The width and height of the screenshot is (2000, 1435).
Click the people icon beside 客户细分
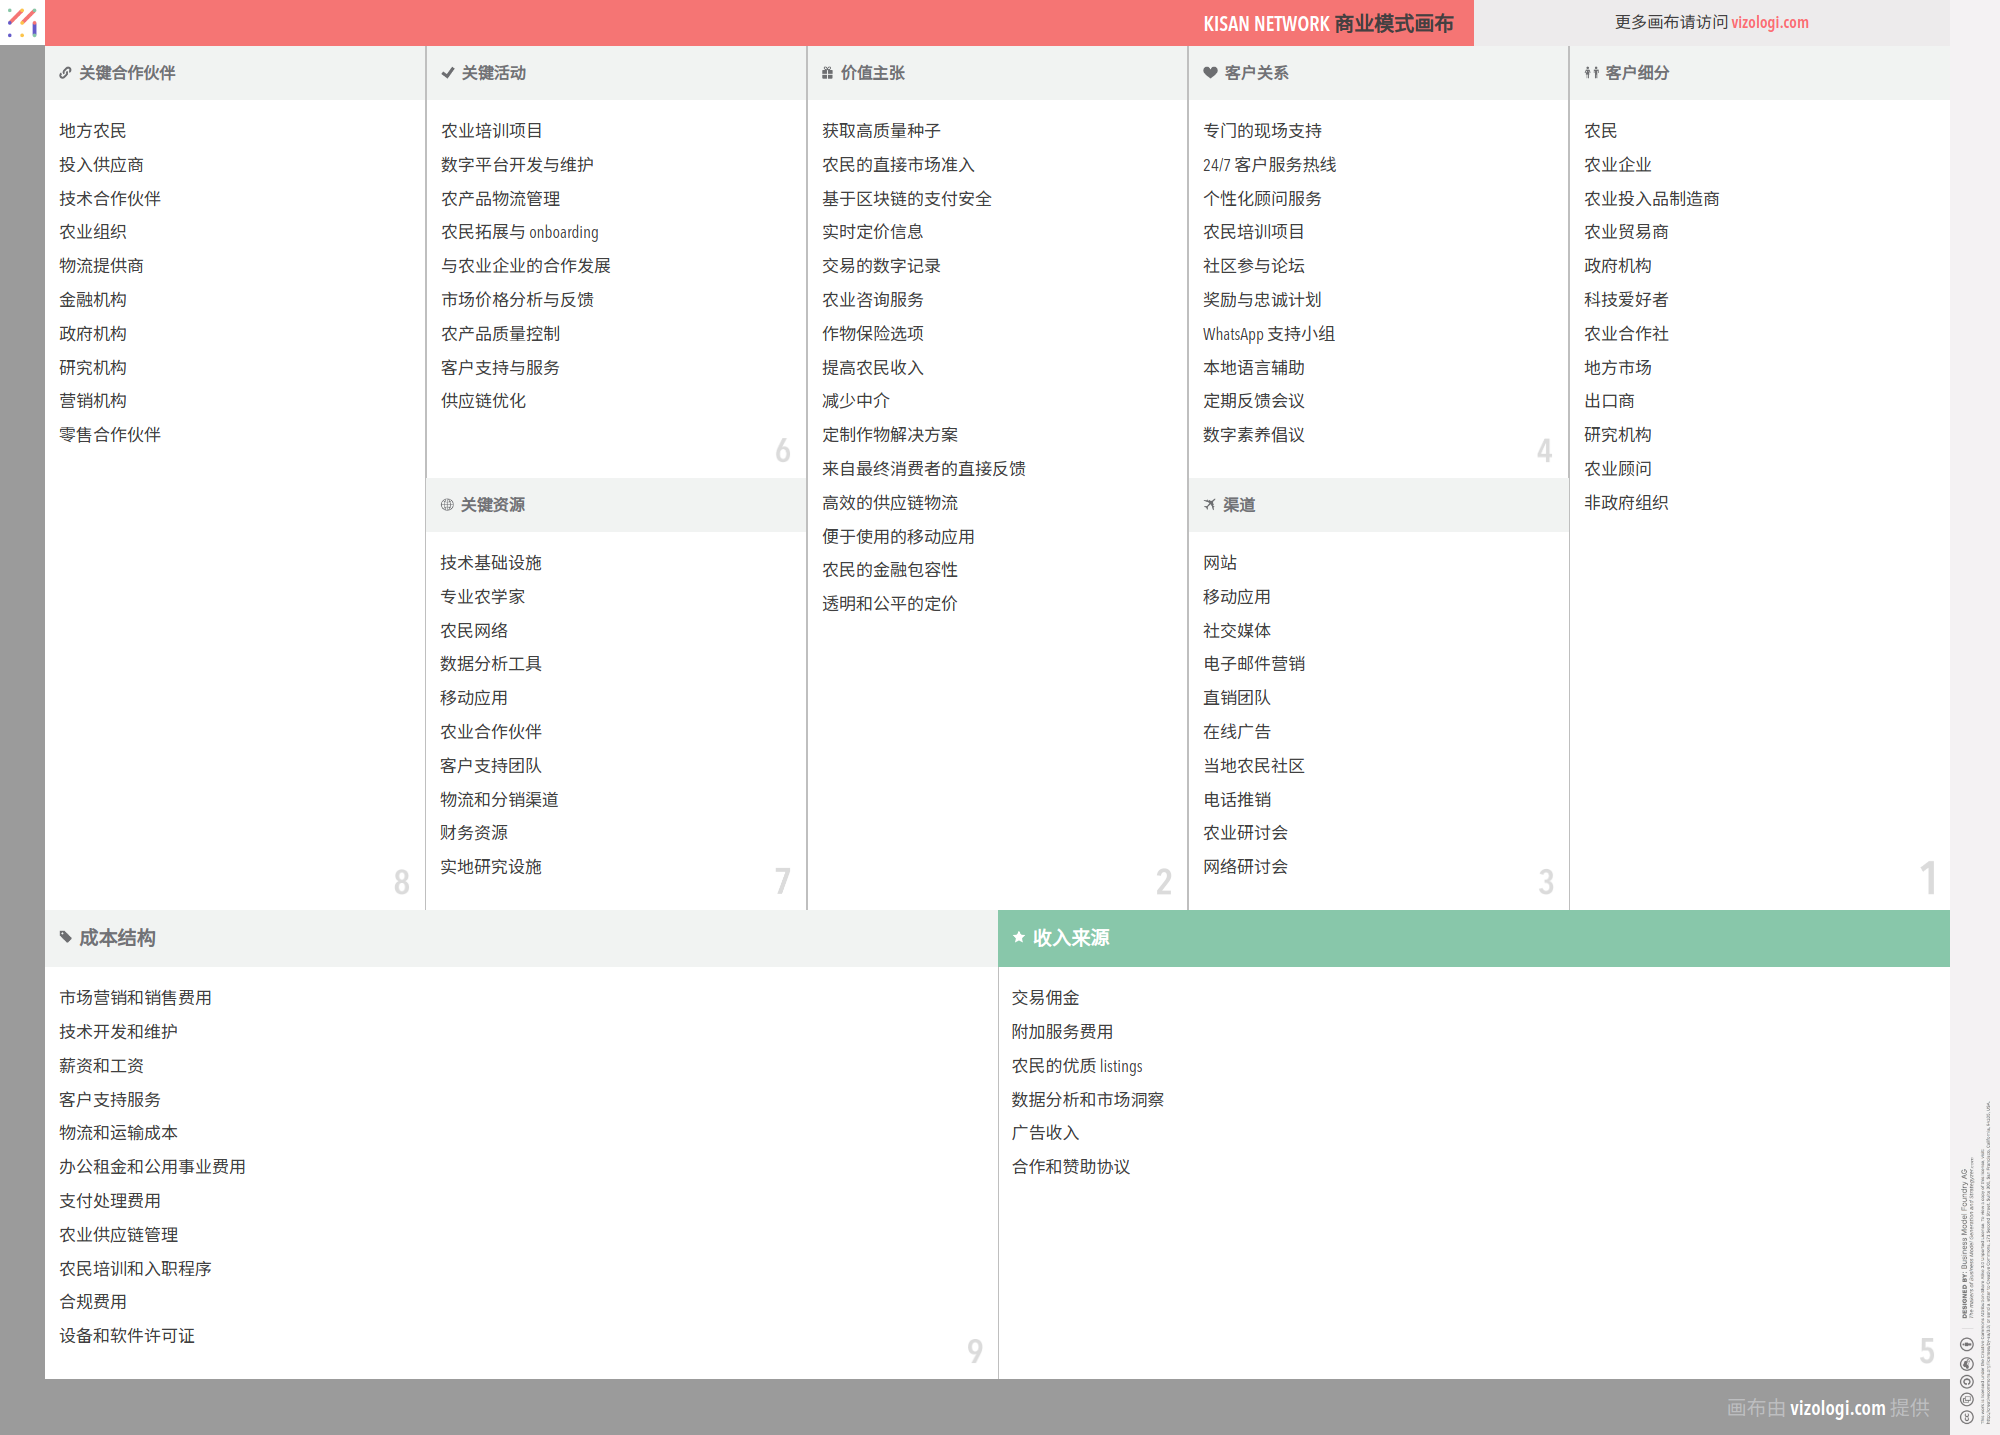click(1591, 73)
